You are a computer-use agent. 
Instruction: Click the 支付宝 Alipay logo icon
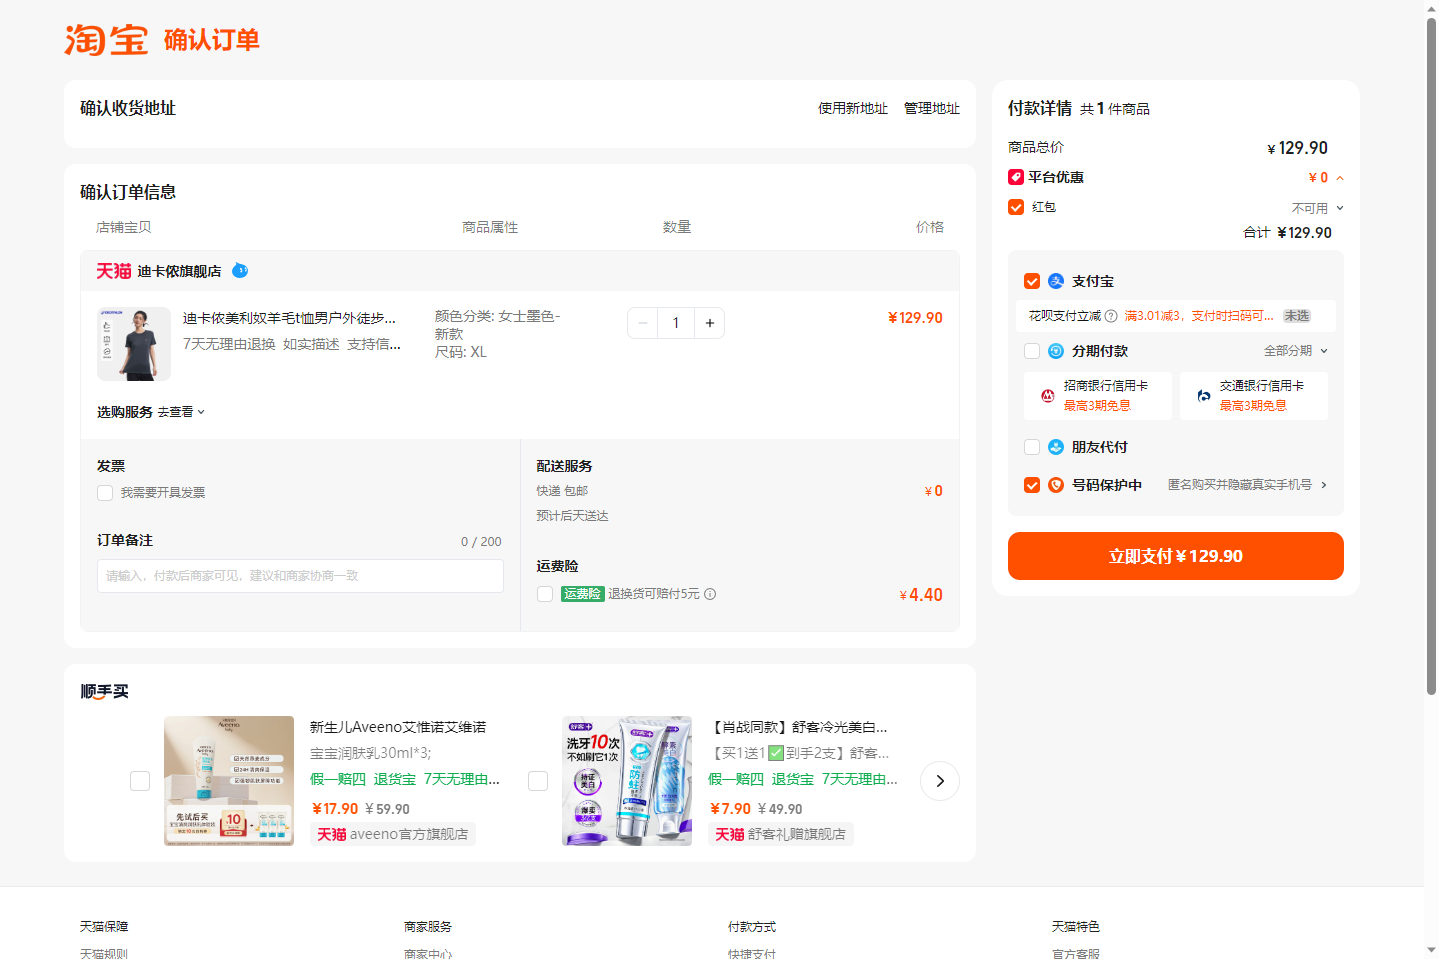(x=1056, y=281)
